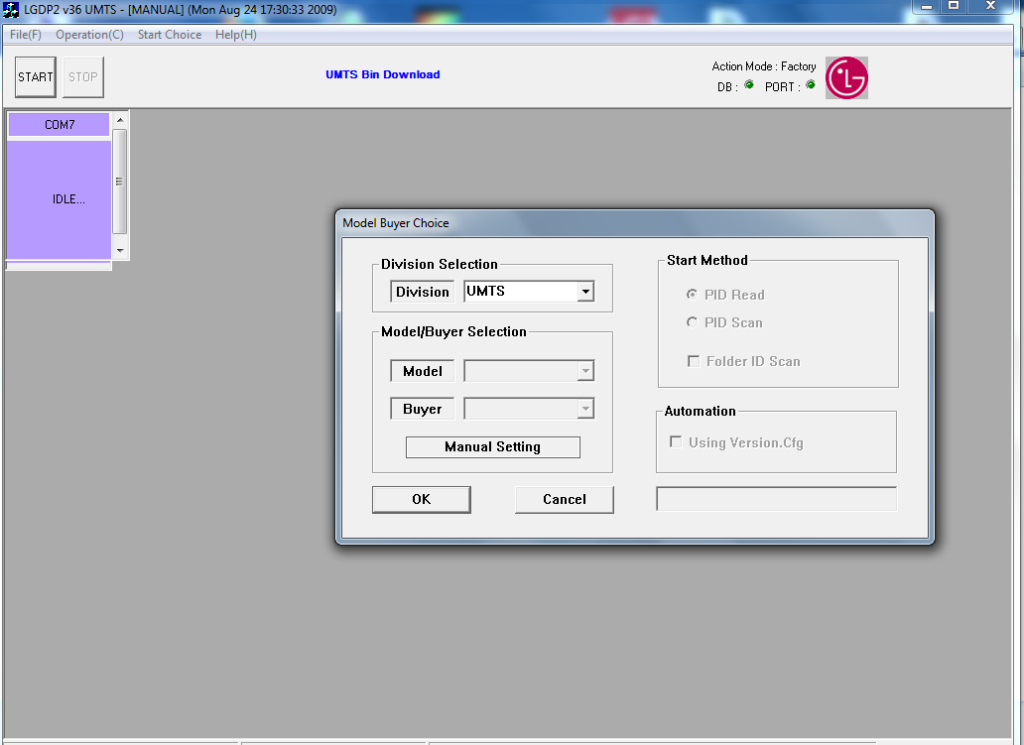The height and width of the screenshot is (745, 1024).
Task: Confirm the dialog with OK
Action: point(421,499)
